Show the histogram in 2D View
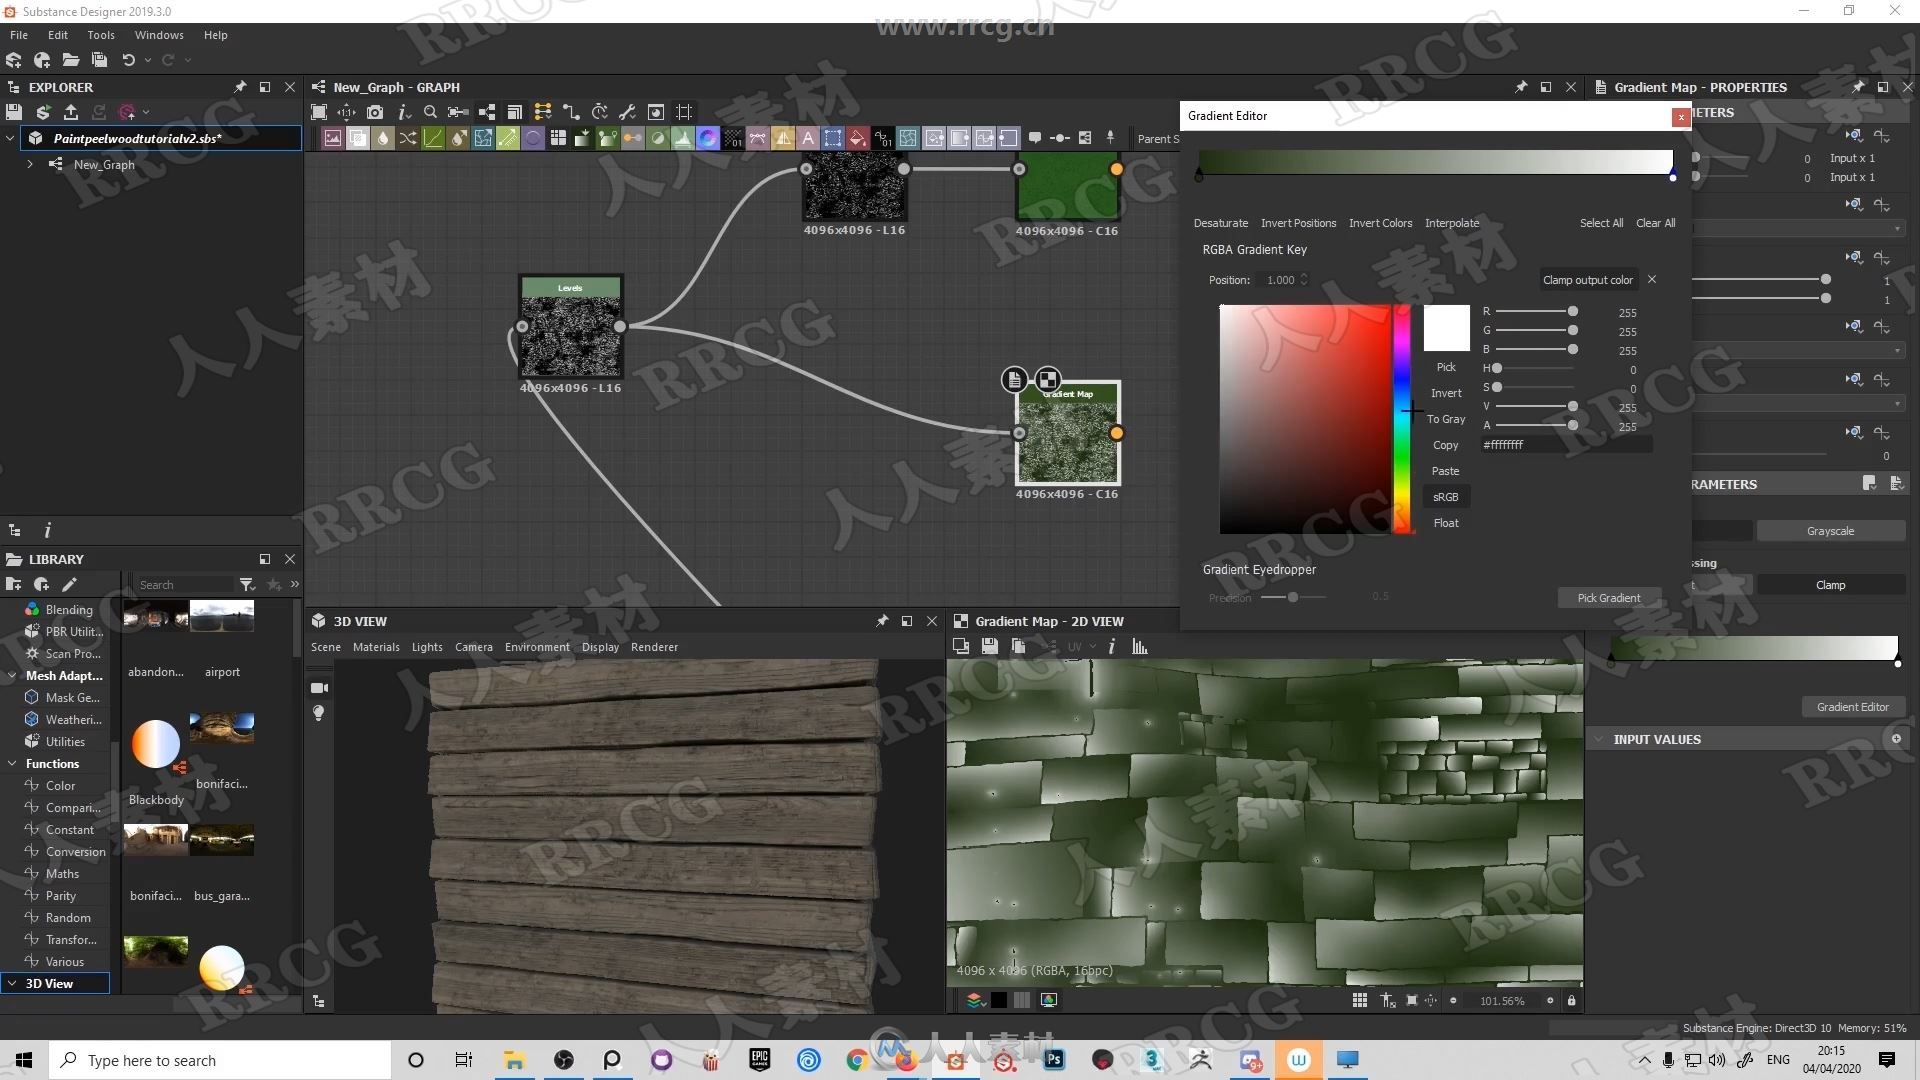Image resolution: width=1920 pixels, height=1080 pixels. (1139, 647)
